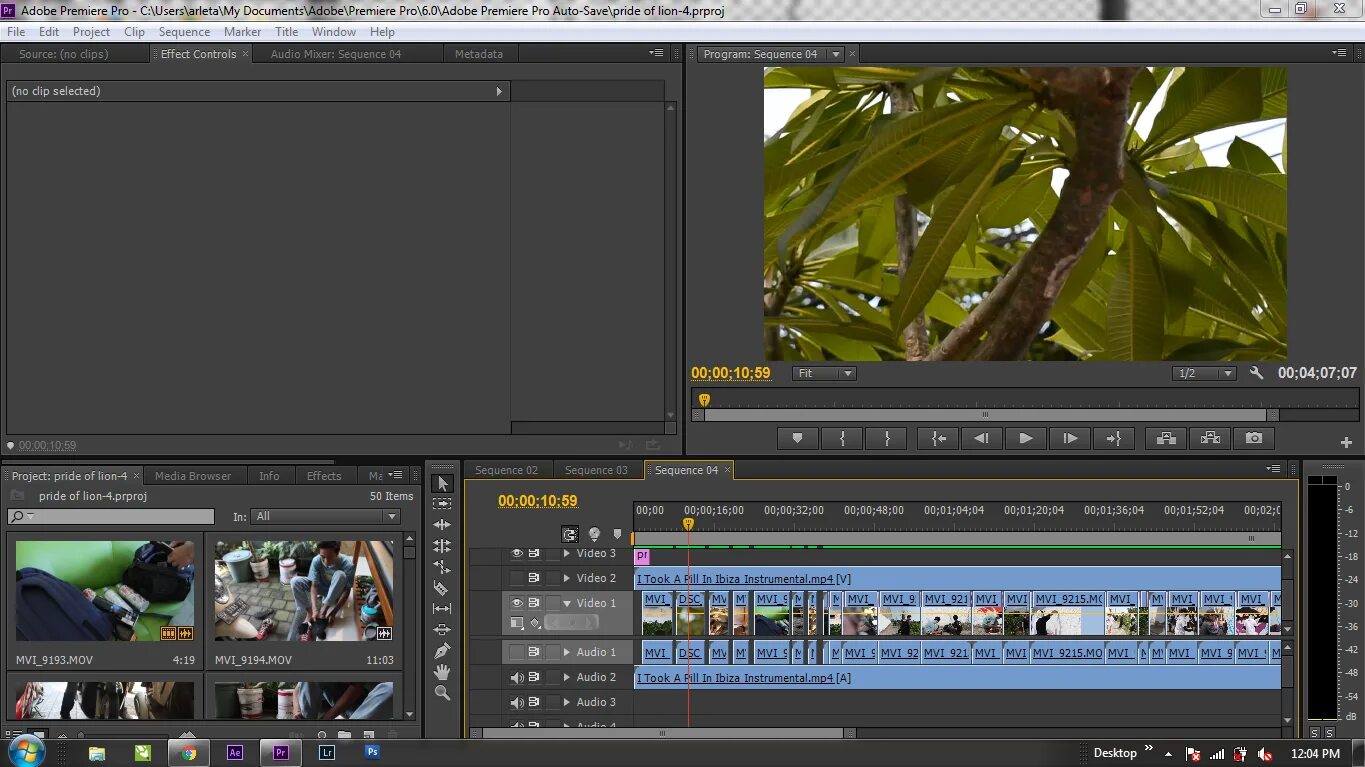
Task: Click the Set Display Style icon on Video 1
Action: pos(517,623)
